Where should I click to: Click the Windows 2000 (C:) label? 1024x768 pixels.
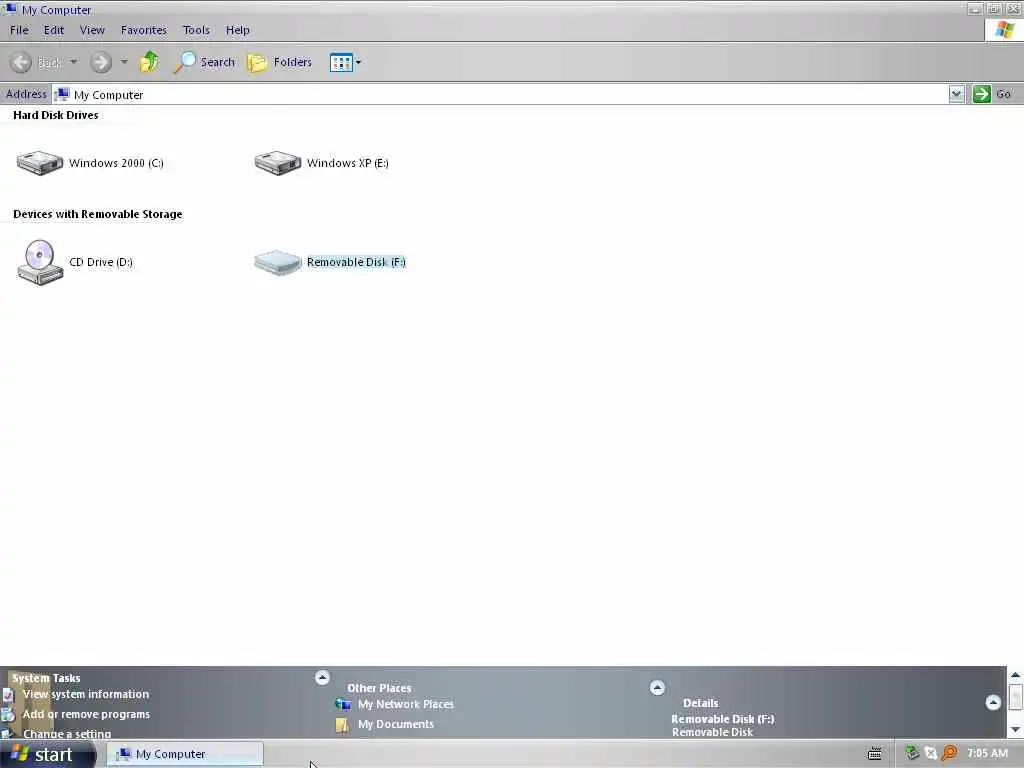pos(116,163)
